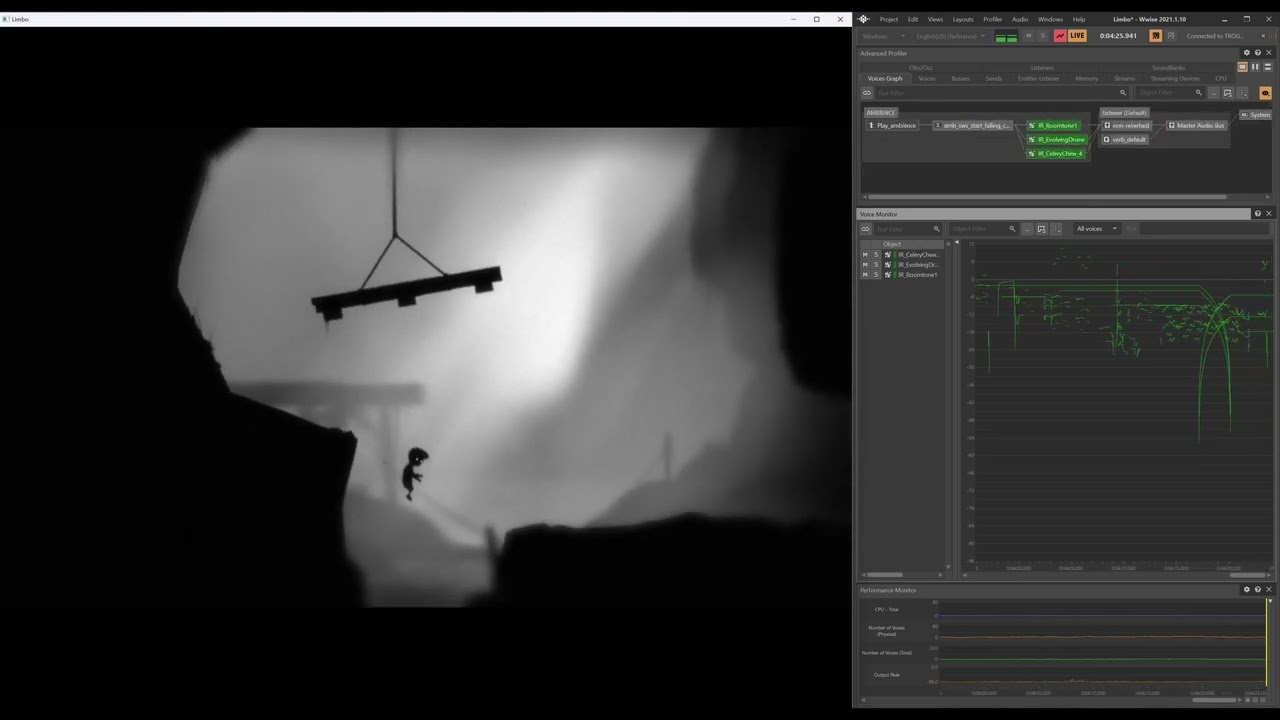Toggle the toolbar Solo (S) button
This screenshot has width=1280, height=720.
(x=1042, y=36)
